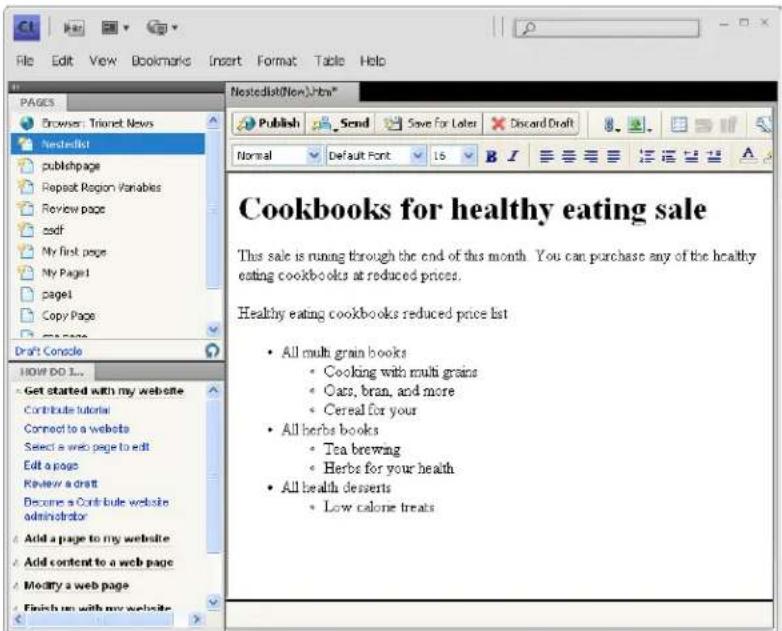Center align text
This screenshot has height=631, width=782.
[x=569, y=156]
